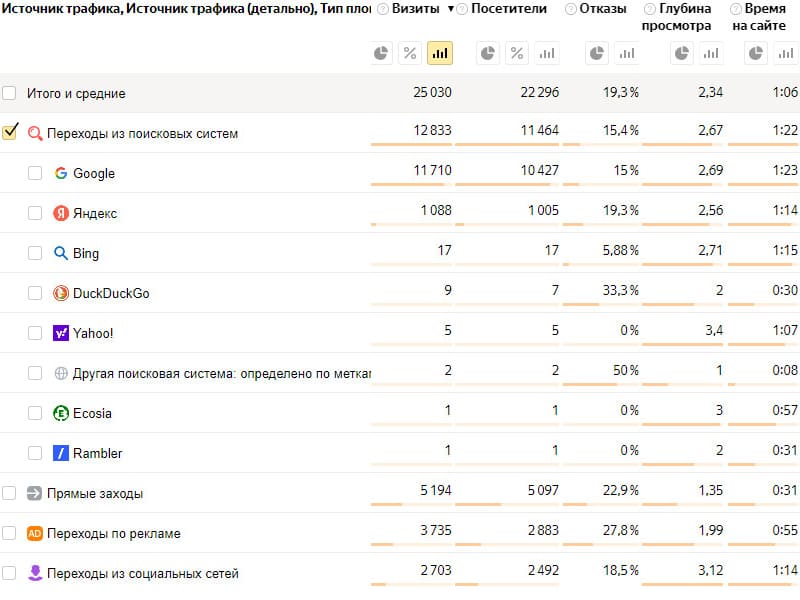Select pie chart icon under Визиты
800x600 pixels.
(381, 53)
